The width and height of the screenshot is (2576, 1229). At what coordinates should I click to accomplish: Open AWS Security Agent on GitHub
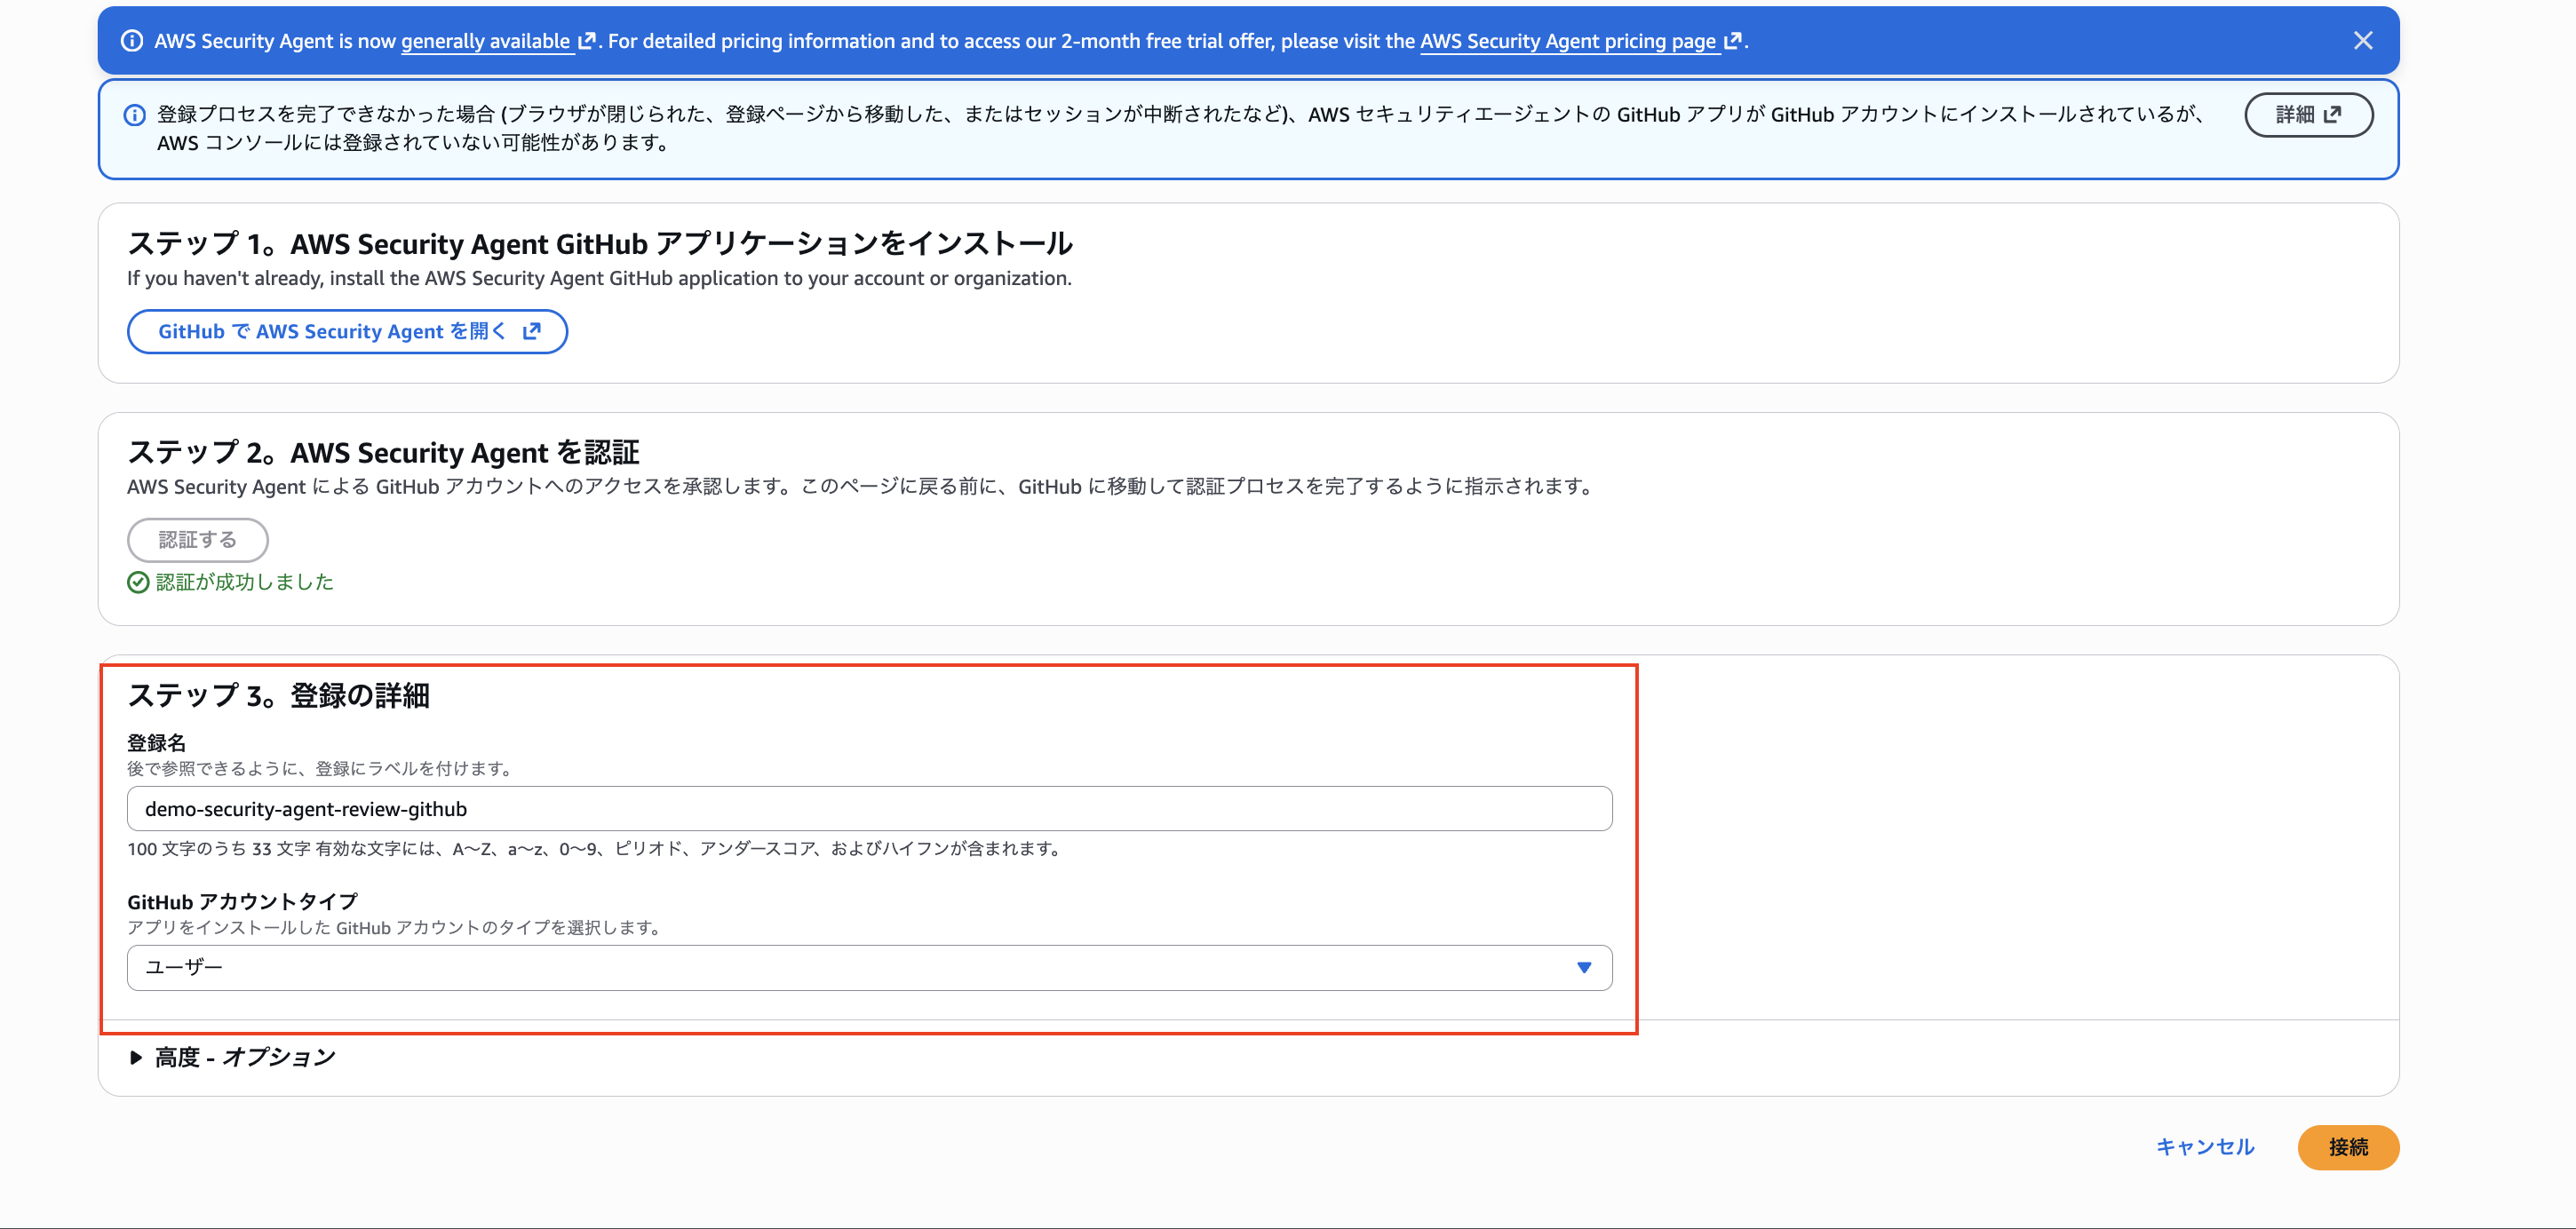point(346,331)
